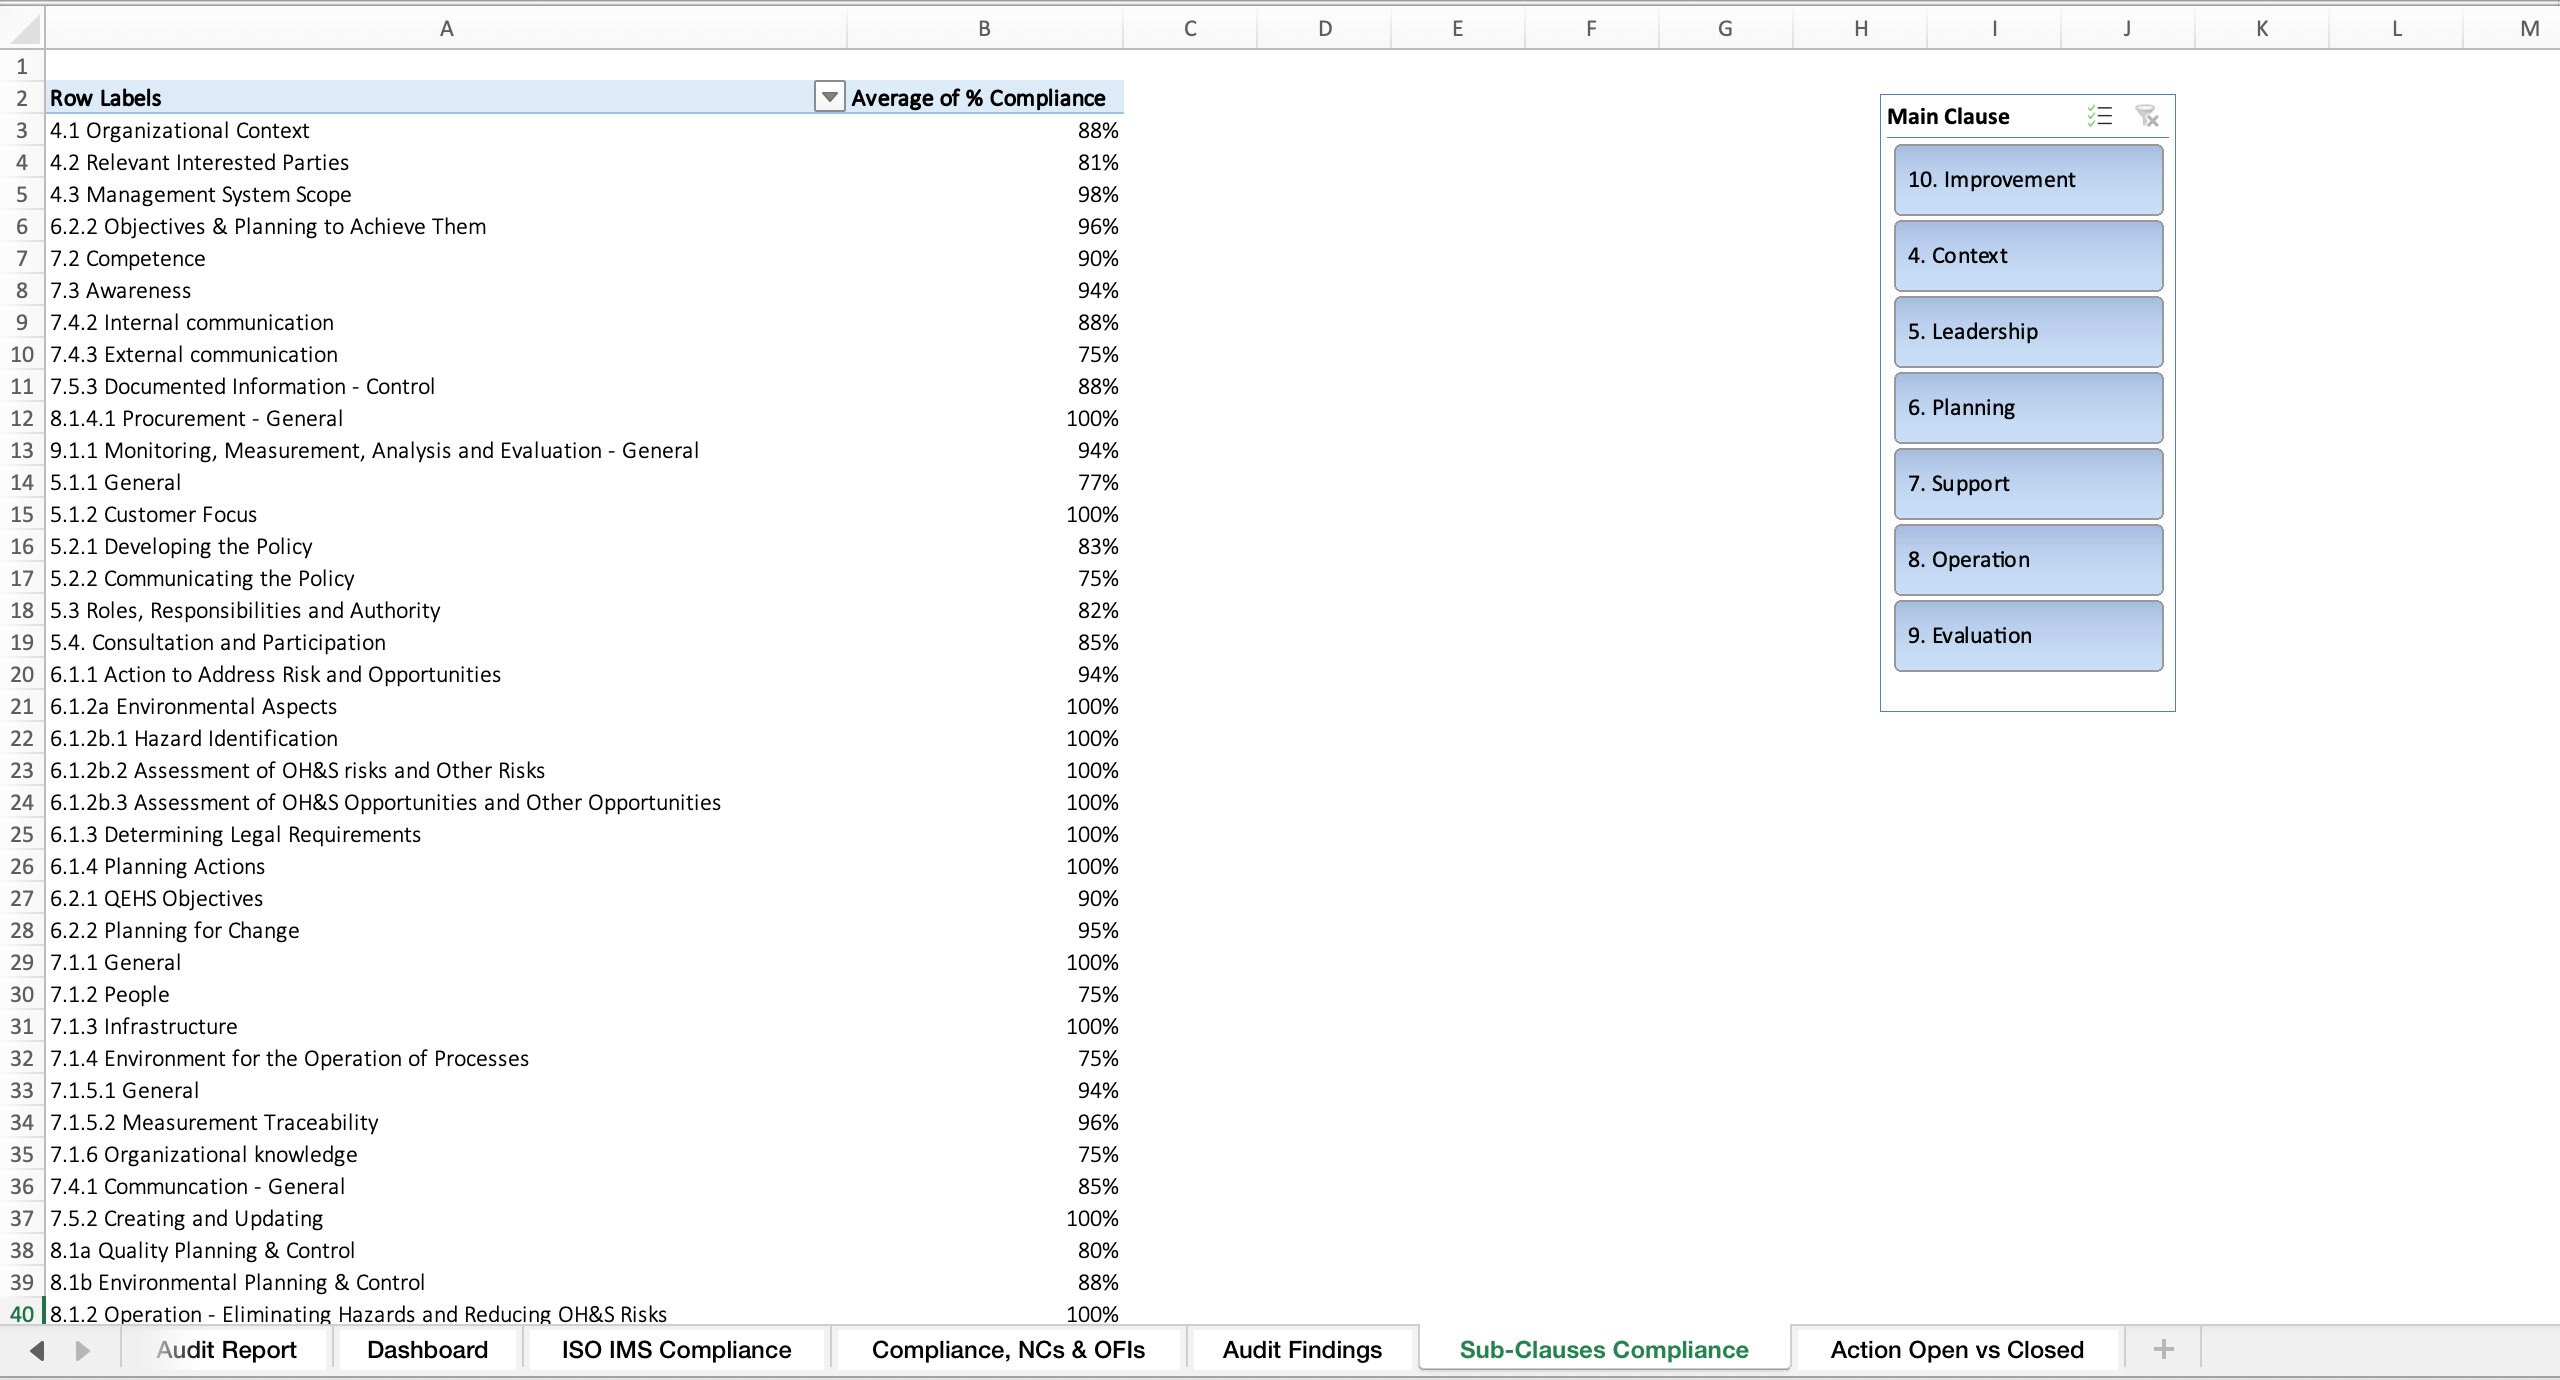The width and height of the screenshot is (2560, 1380).
Task: Select column B header
Action: (984, 27)
